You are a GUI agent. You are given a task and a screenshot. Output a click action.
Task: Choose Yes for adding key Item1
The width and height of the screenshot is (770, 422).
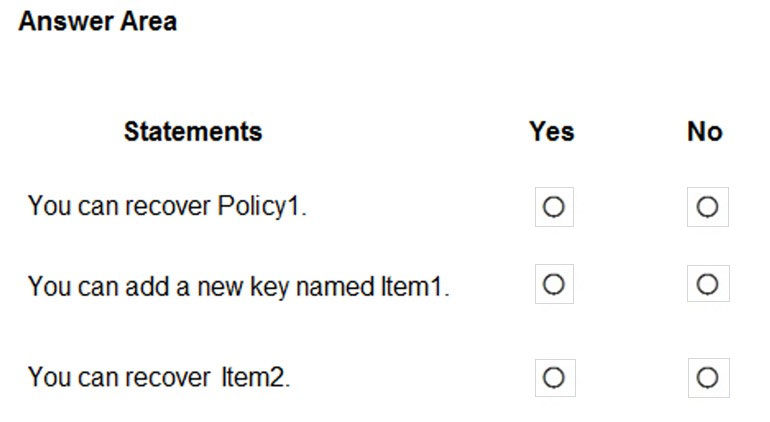click(x=554, y=285)
